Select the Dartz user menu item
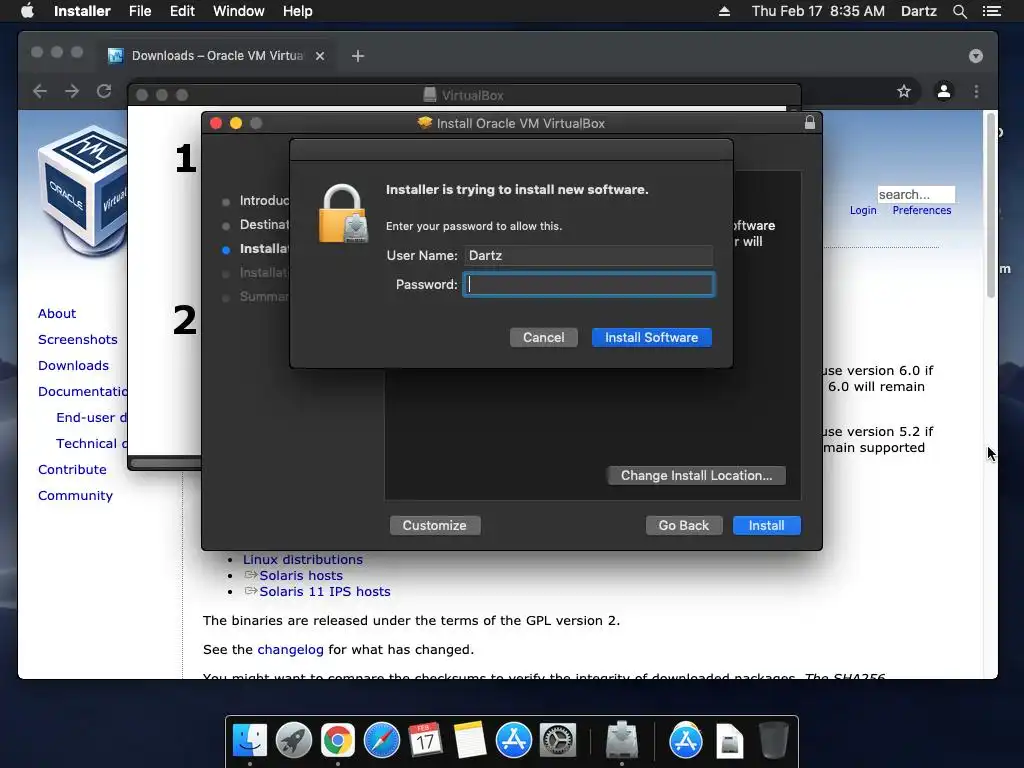Screen dimensions: 1024x768 (x=918, y=11)
